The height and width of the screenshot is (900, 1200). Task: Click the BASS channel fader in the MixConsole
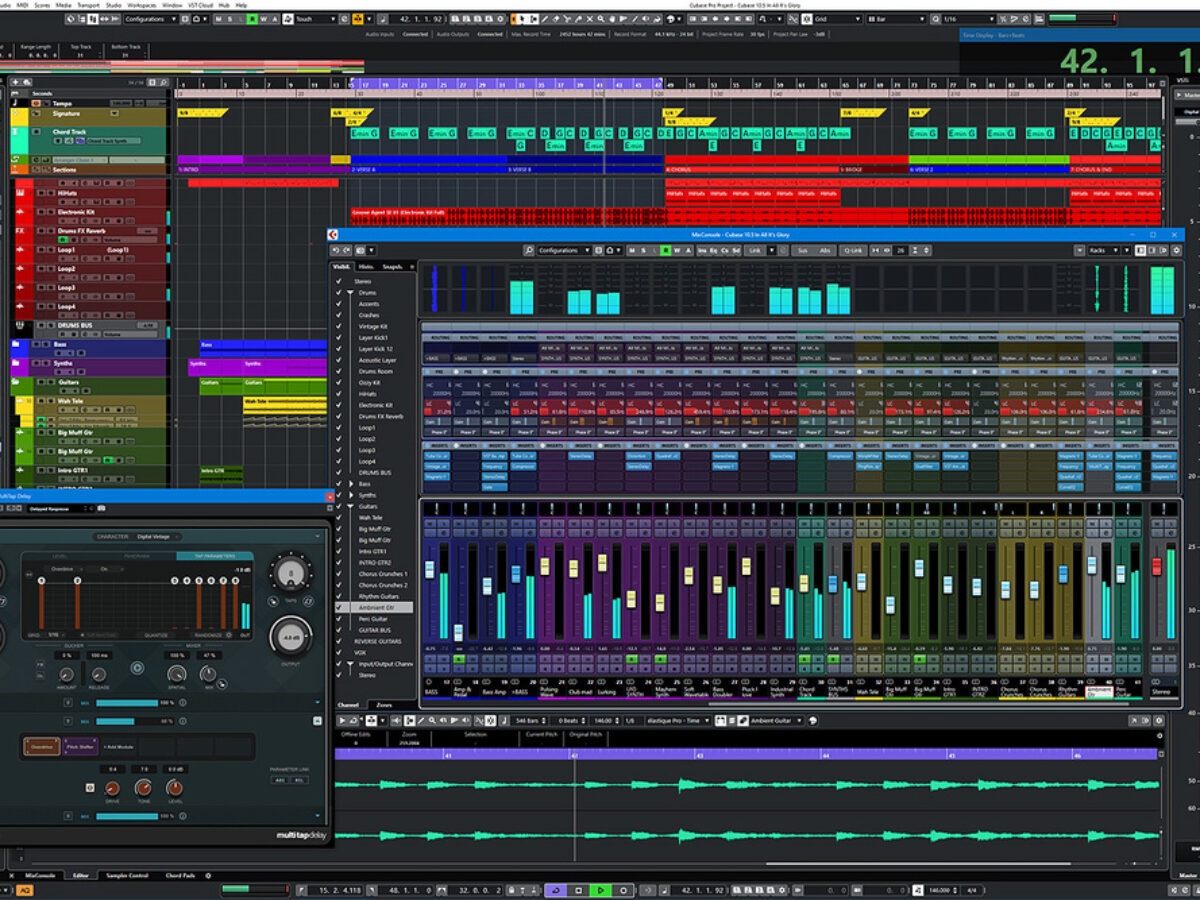pos(430,569)
